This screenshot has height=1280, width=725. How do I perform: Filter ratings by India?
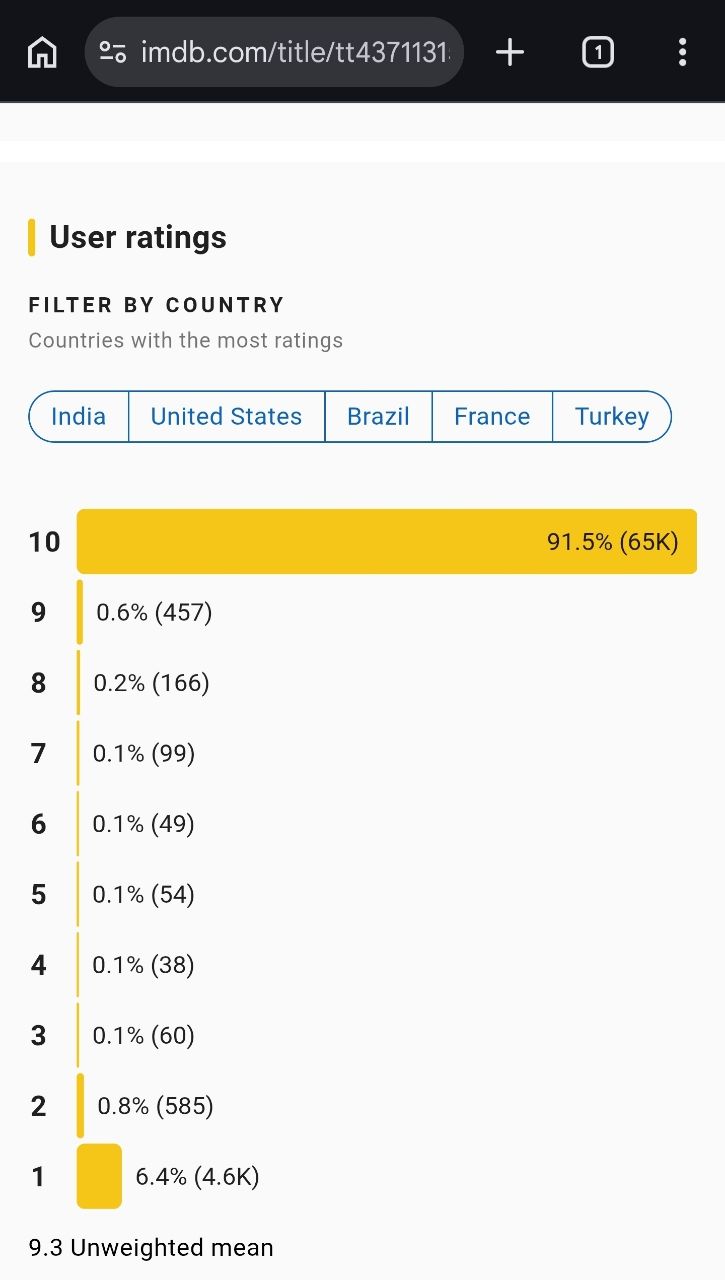[x=79, y=416]
